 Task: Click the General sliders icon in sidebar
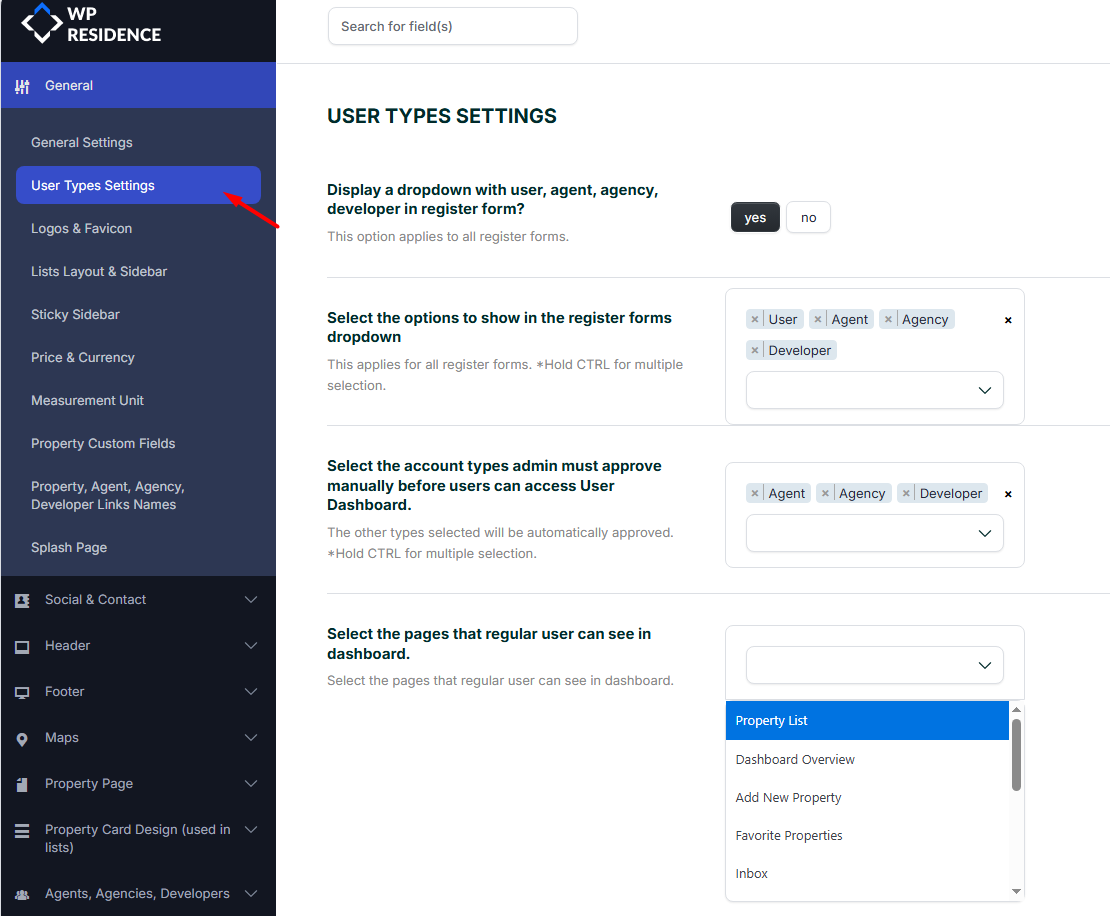pos(22,86)
